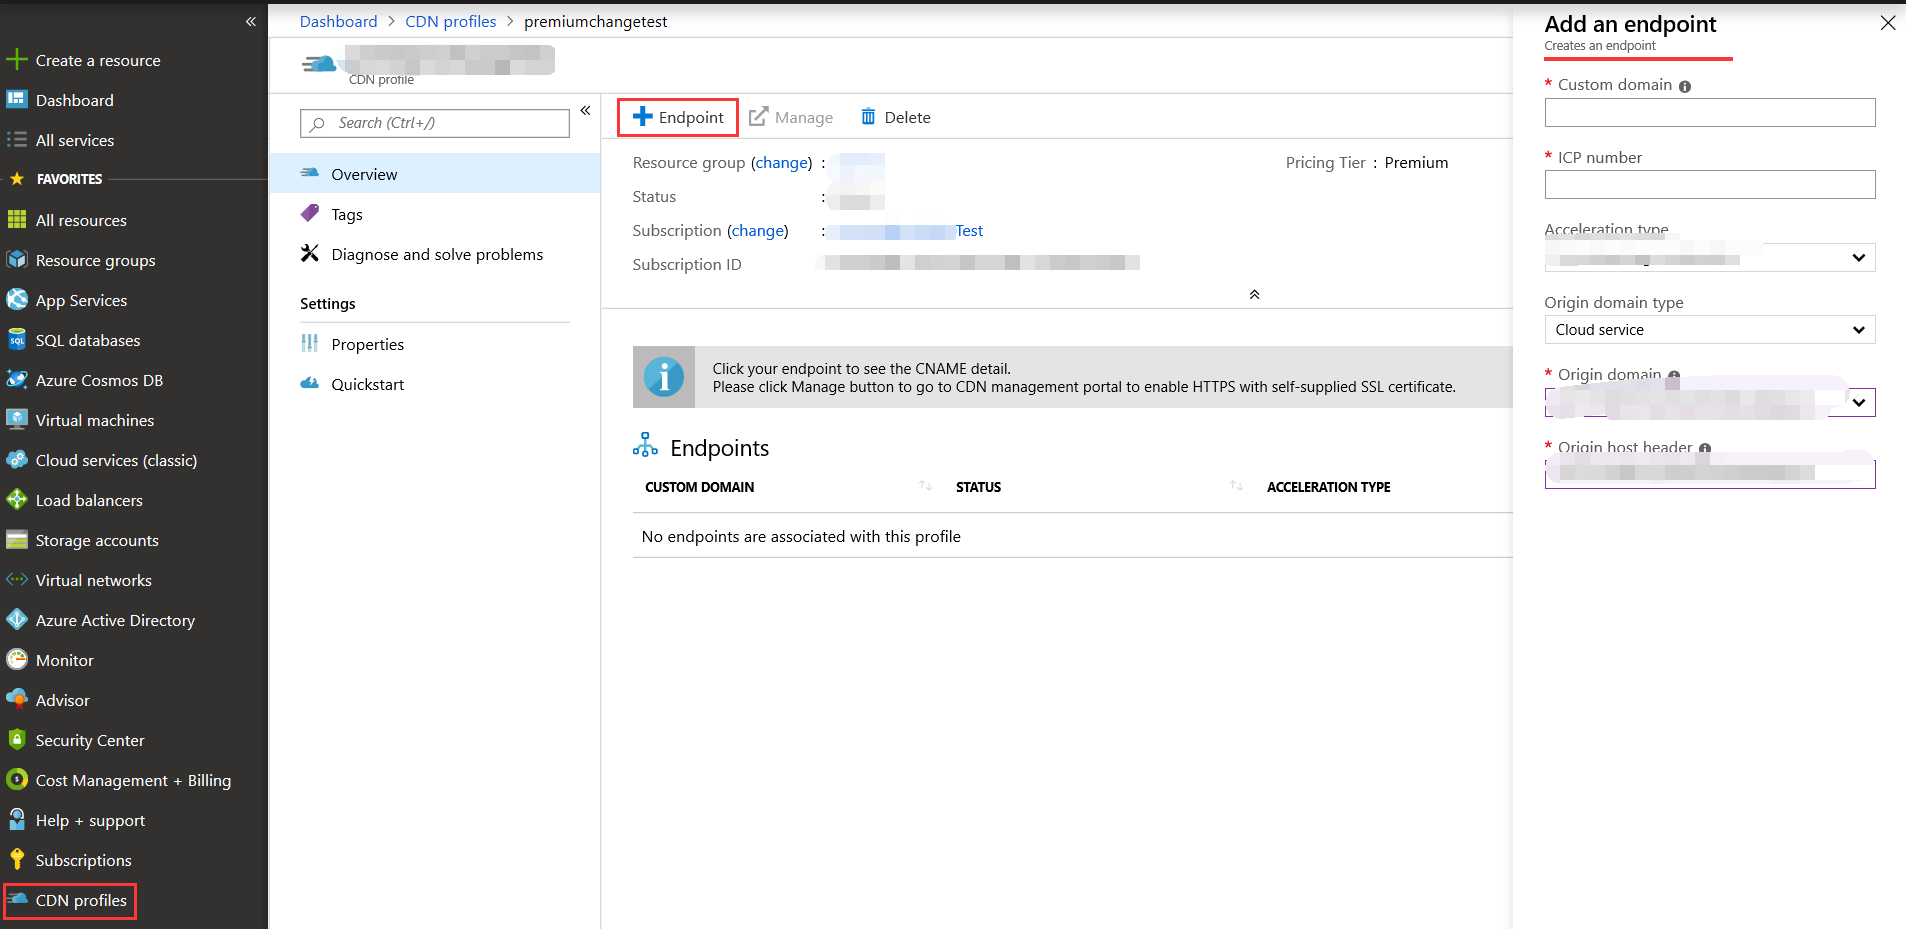1906x929 pixels.
Task: Click the Manage toolbar button
Action: pyautogui.click(x=791, y=117)
